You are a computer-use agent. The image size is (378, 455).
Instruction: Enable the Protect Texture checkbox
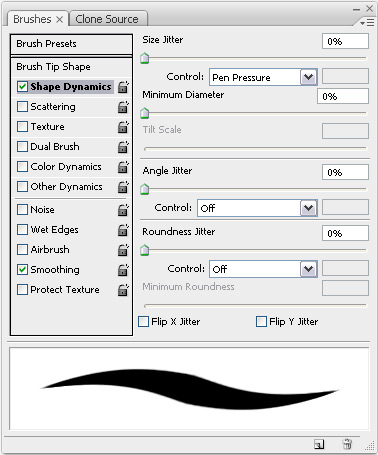click(22, 290)
